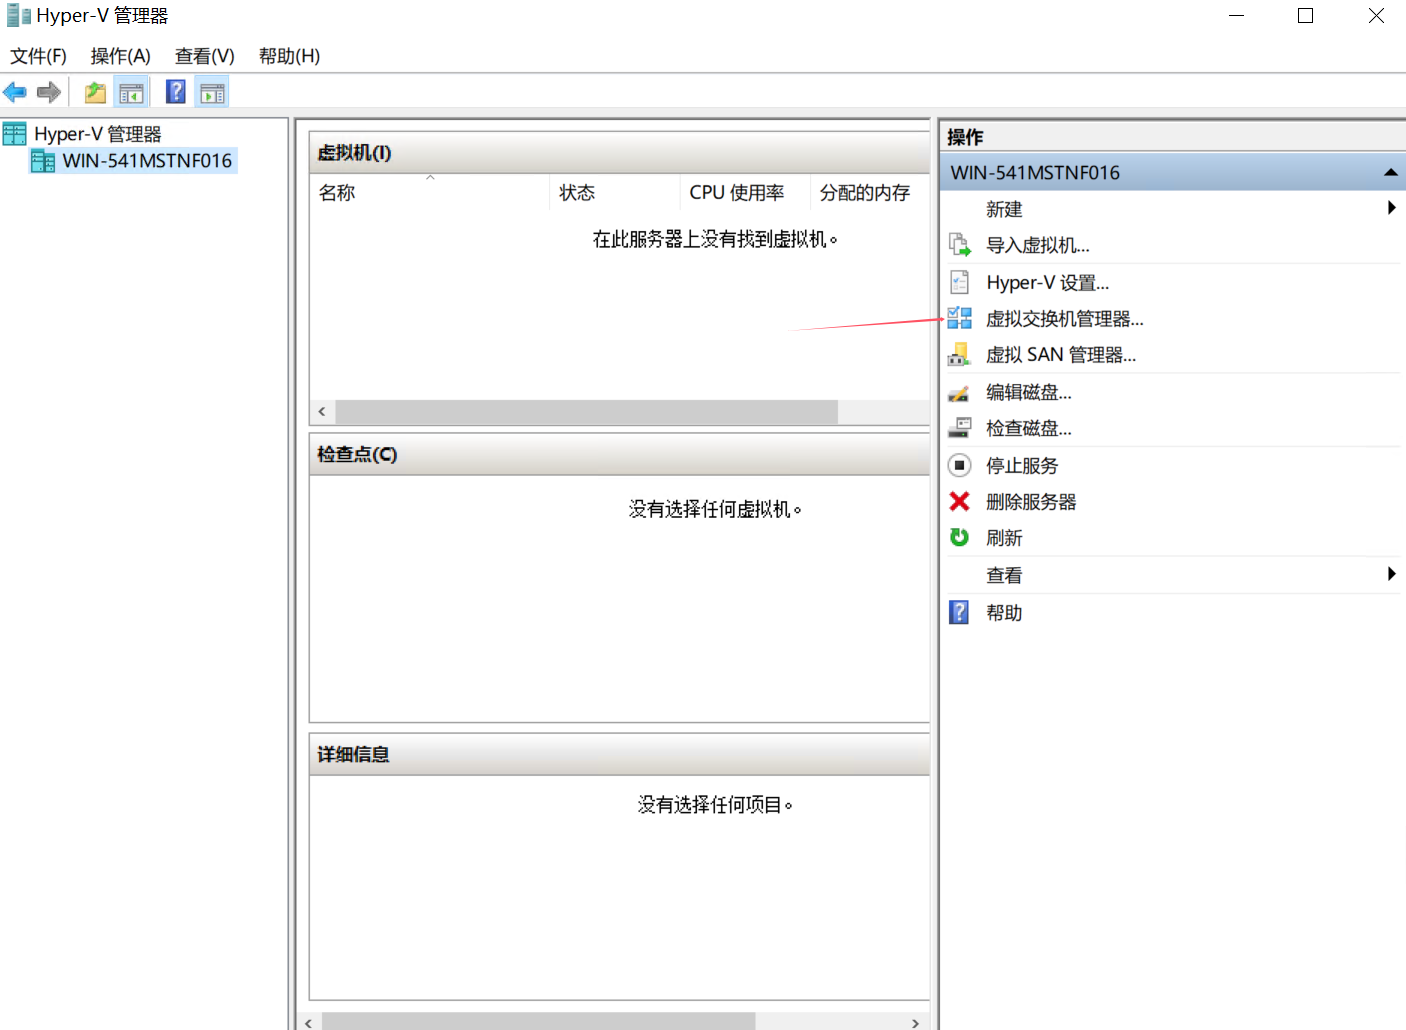This screenshot has width=1406, height=1030.
Task: Click the WIN-541MSTNF016 server icon in the tree
Action: pyautogui.click(x=43, y=160)
